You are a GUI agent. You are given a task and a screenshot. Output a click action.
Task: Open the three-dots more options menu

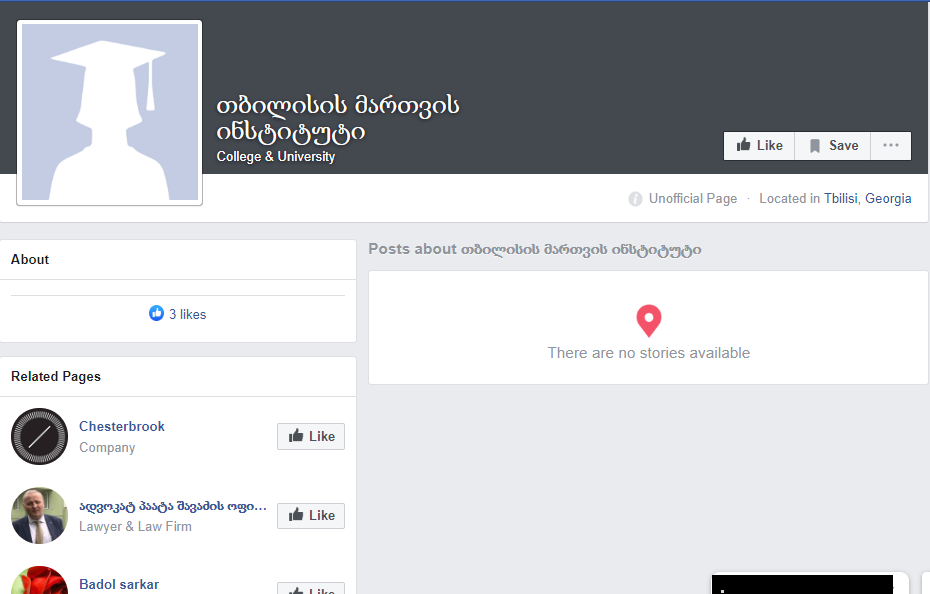click(891, 146)
